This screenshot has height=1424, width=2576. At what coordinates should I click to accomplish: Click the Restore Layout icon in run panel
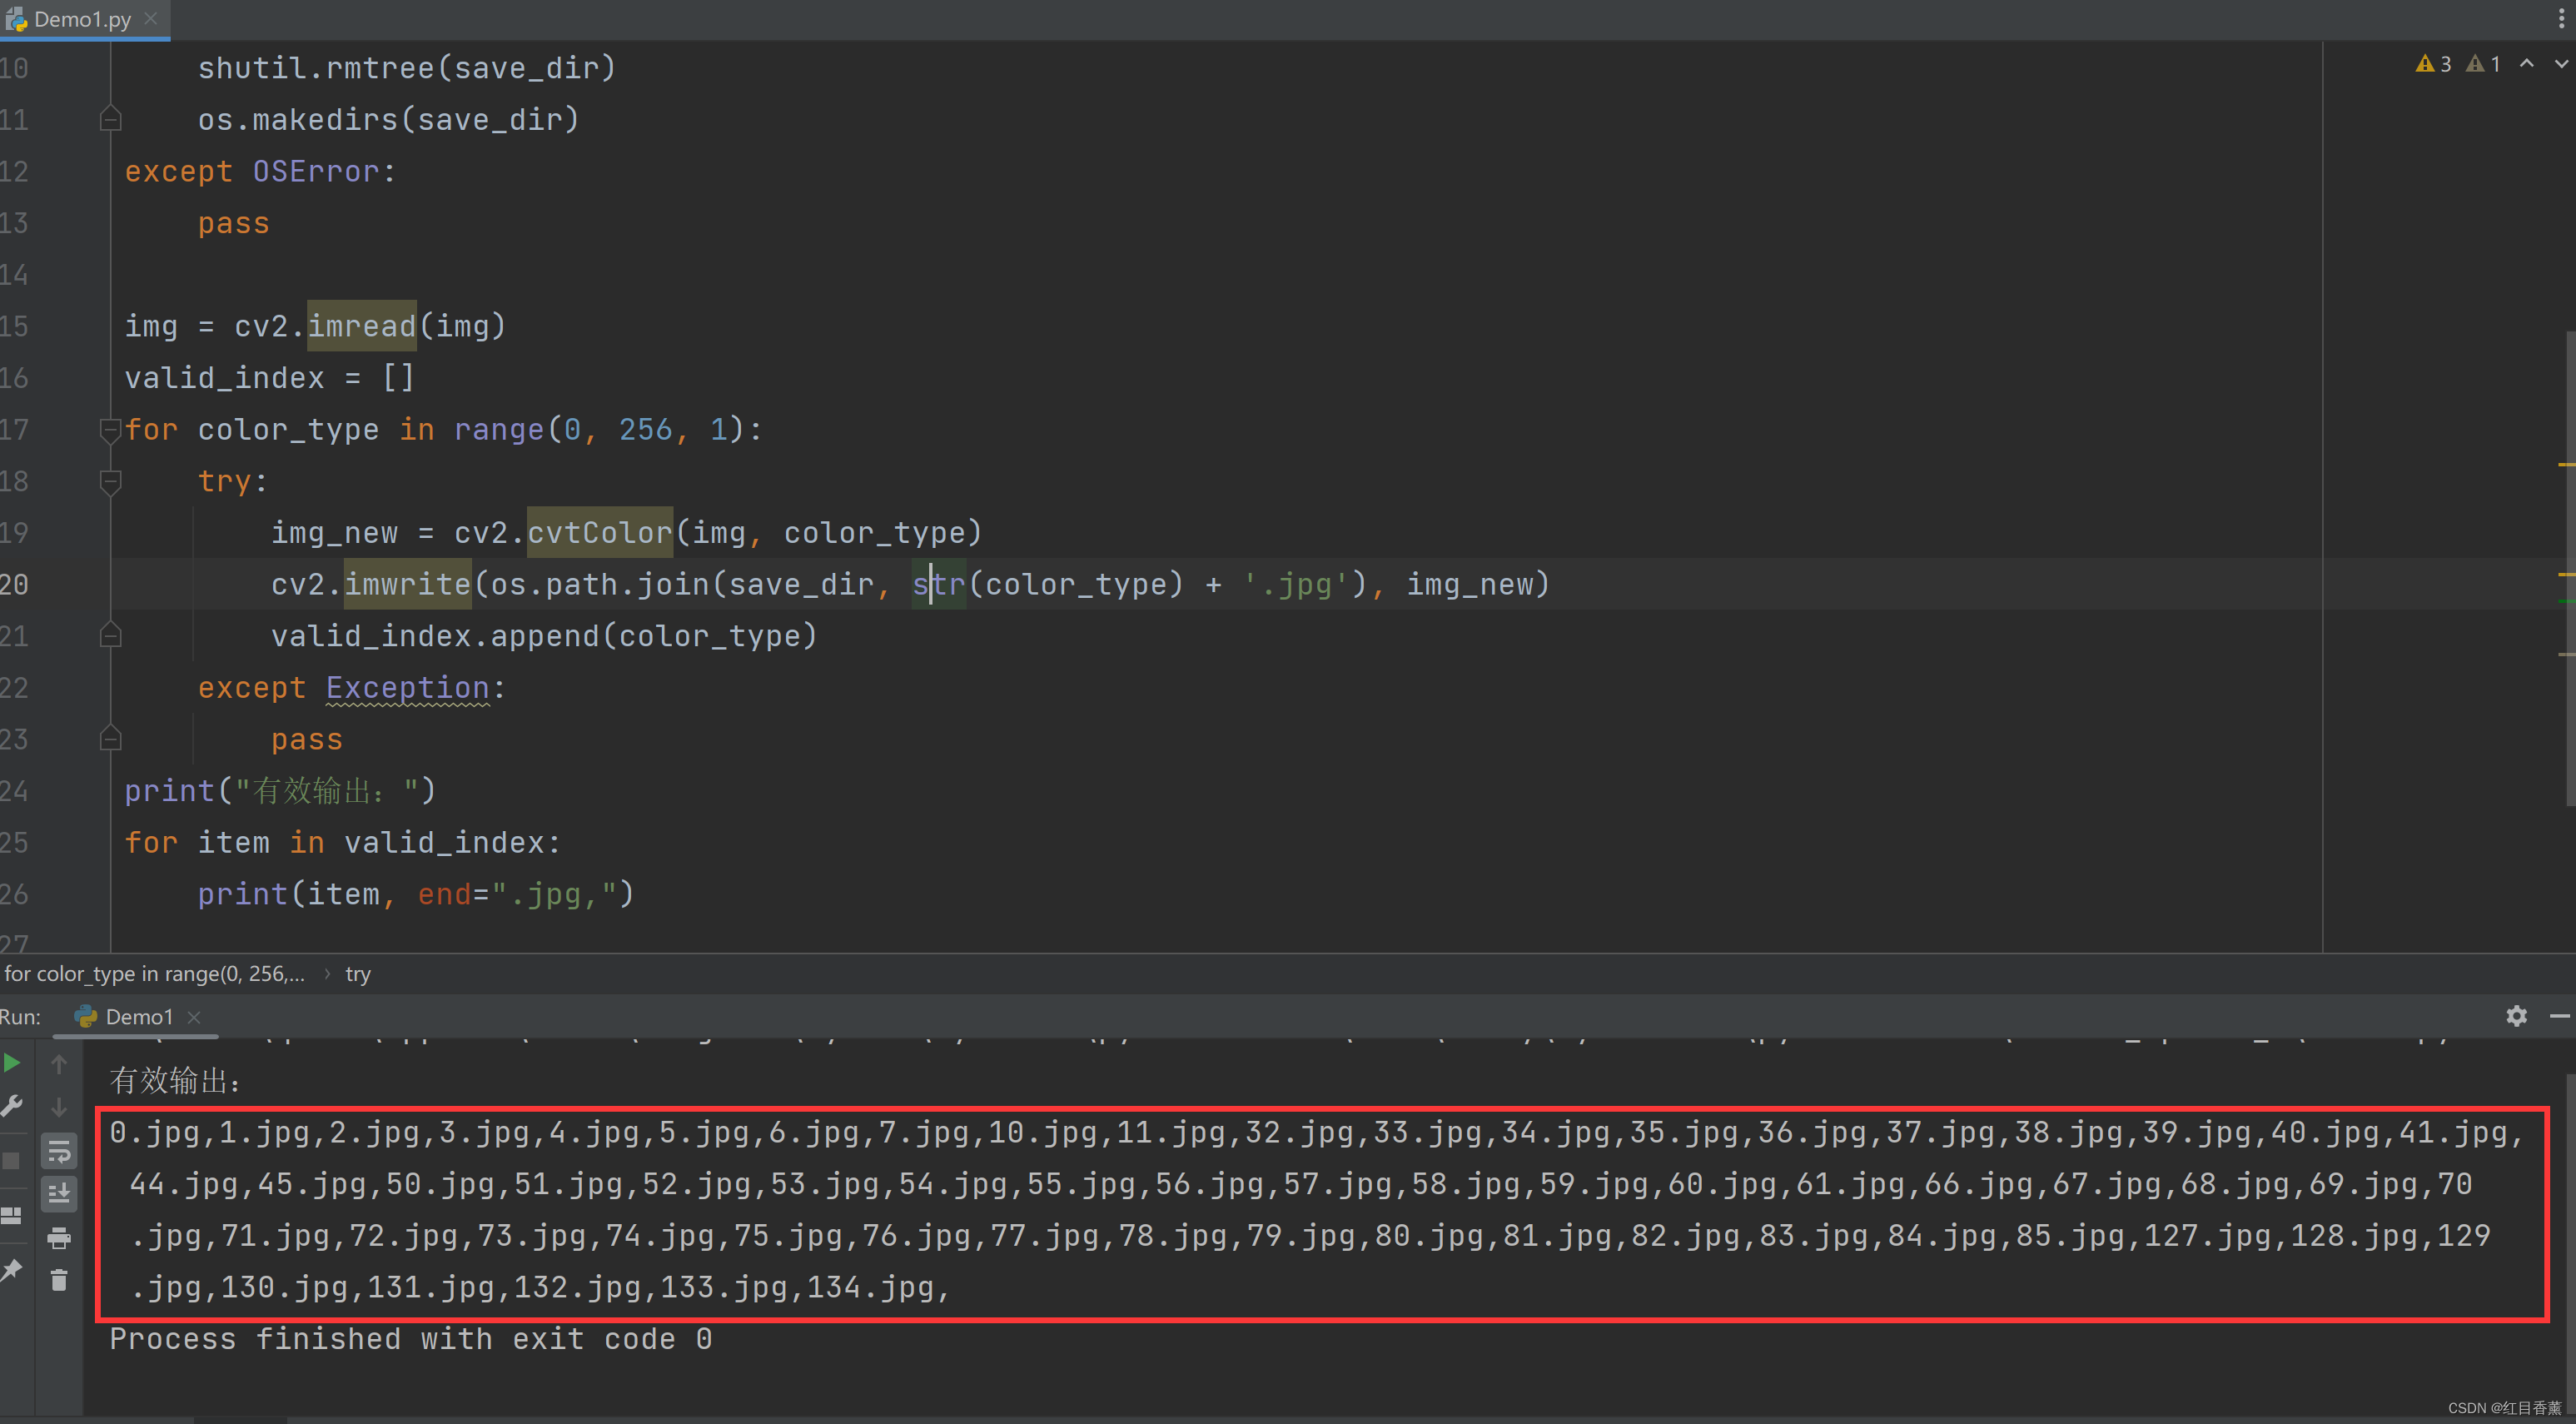click(x=12, y=1216)
